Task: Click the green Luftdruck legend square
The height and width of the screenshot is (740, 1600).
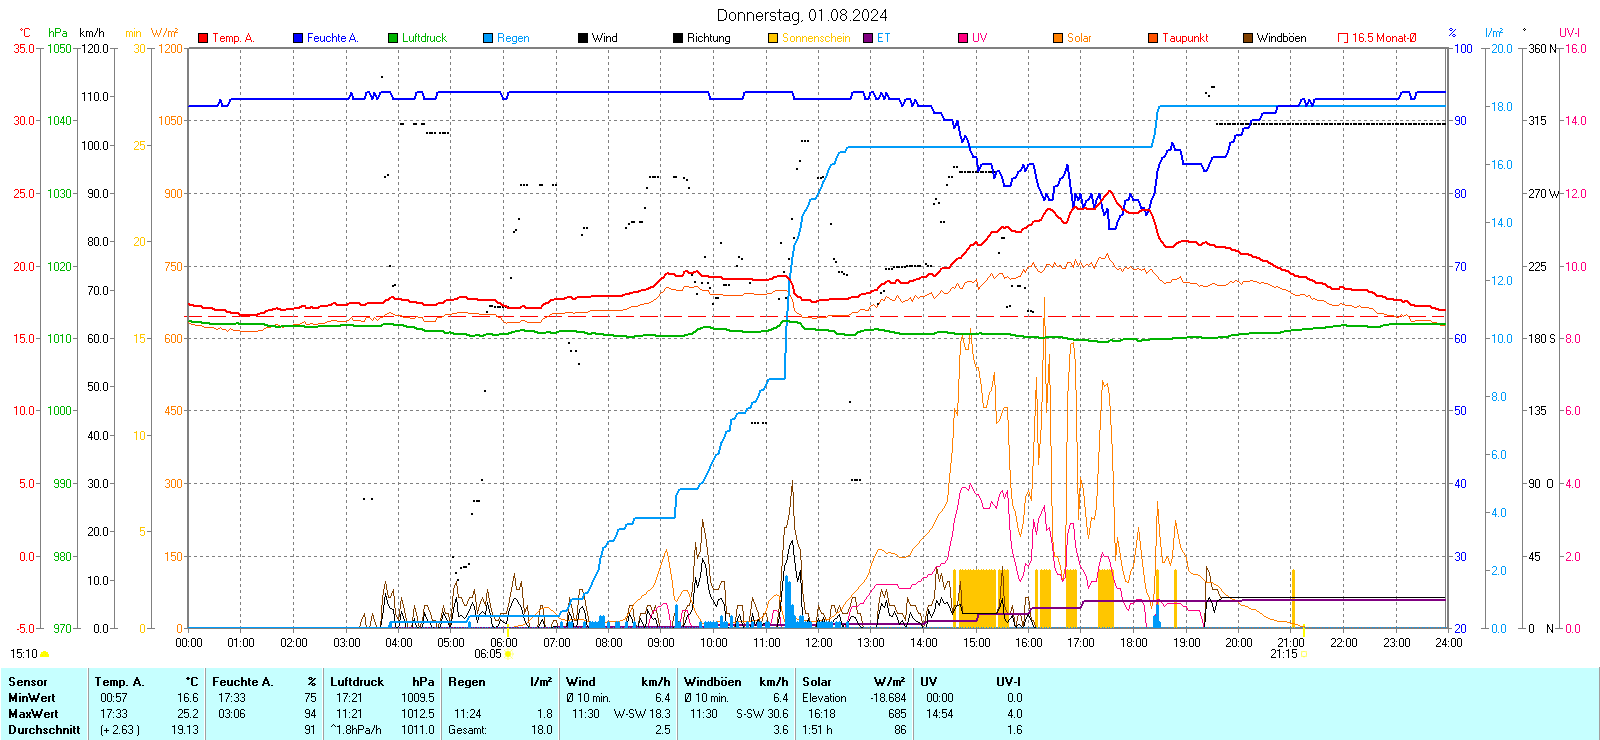Action: 393,38
